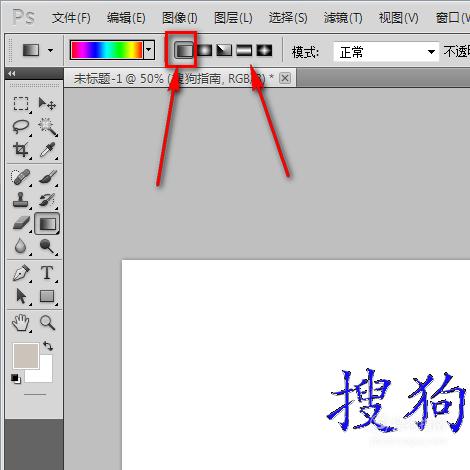Viewport: 470px width, 470px height.
Task: Select the Magic Wand tool
Action: pos(47,127)
